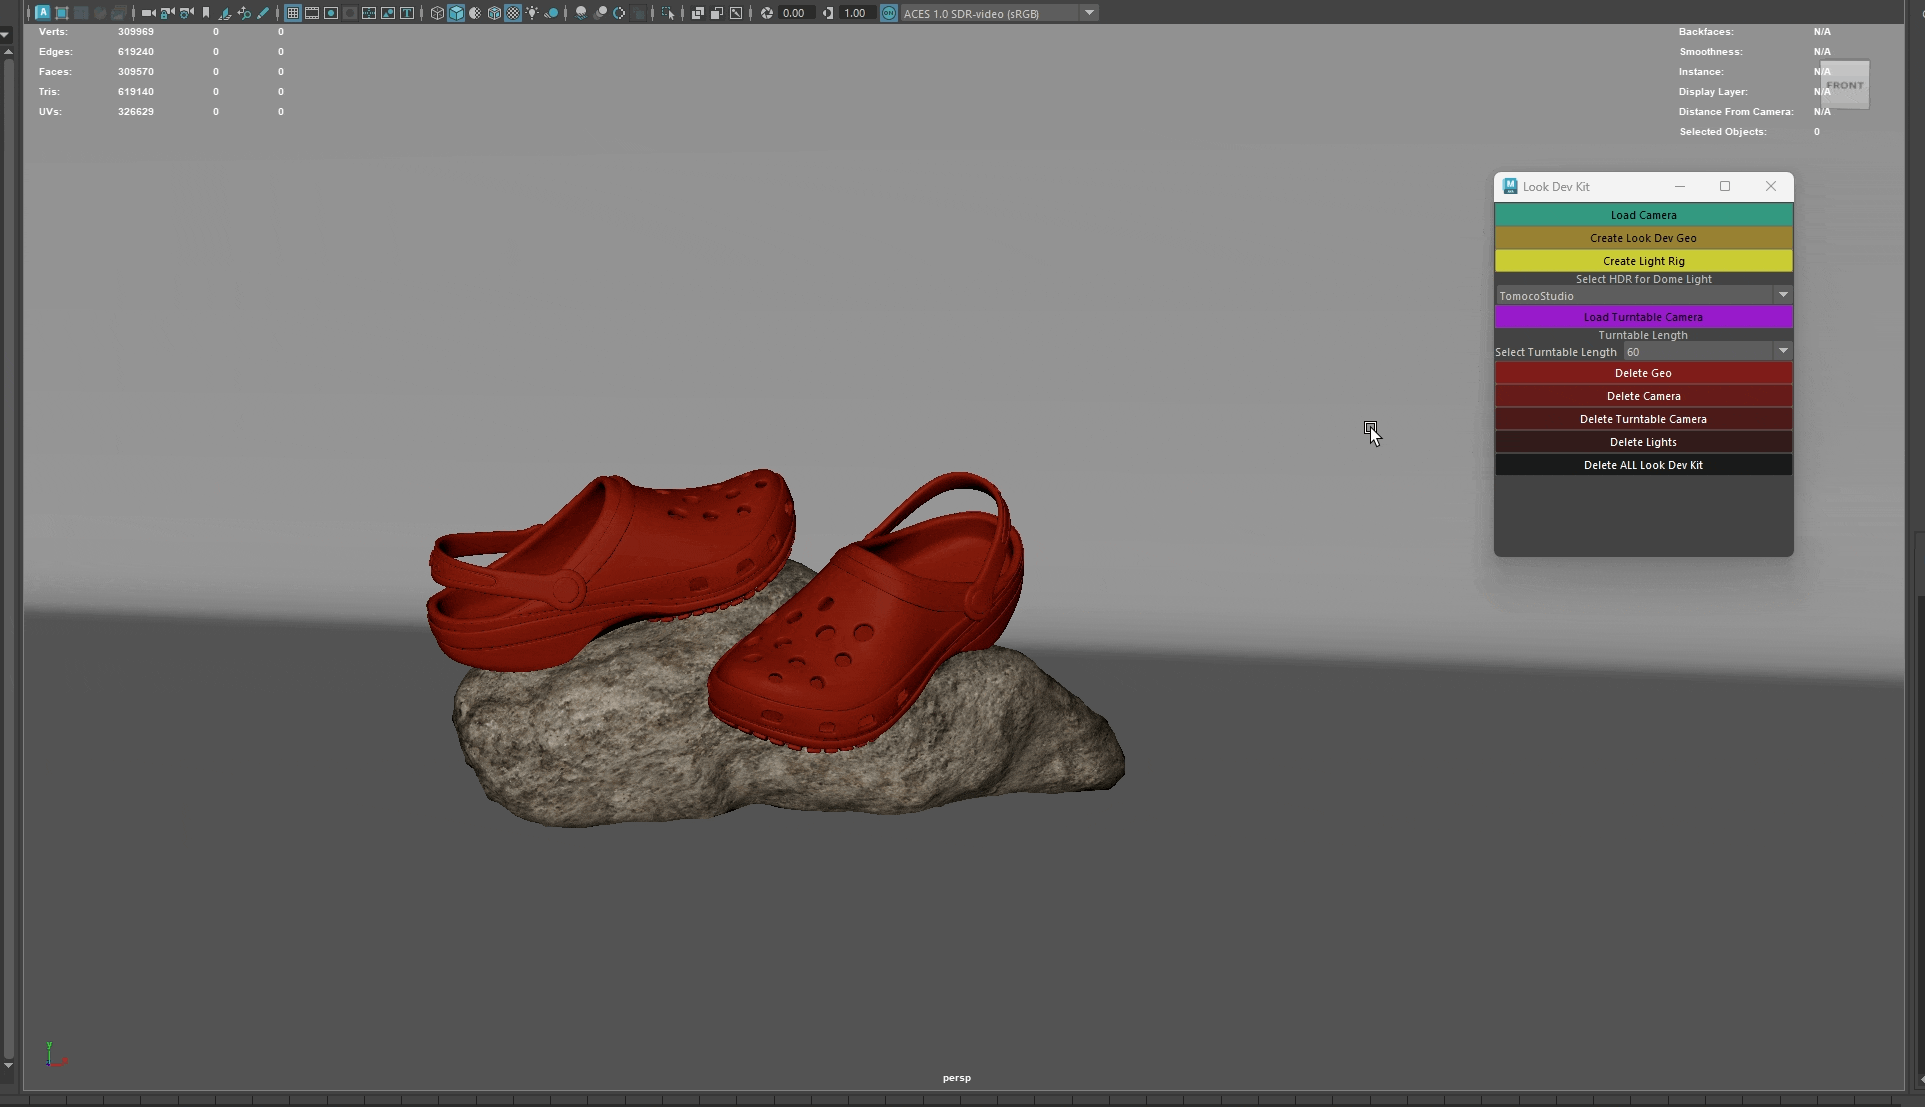
Task: Toggle the Safe Action overlay
Action: click(x=388, y=13)
